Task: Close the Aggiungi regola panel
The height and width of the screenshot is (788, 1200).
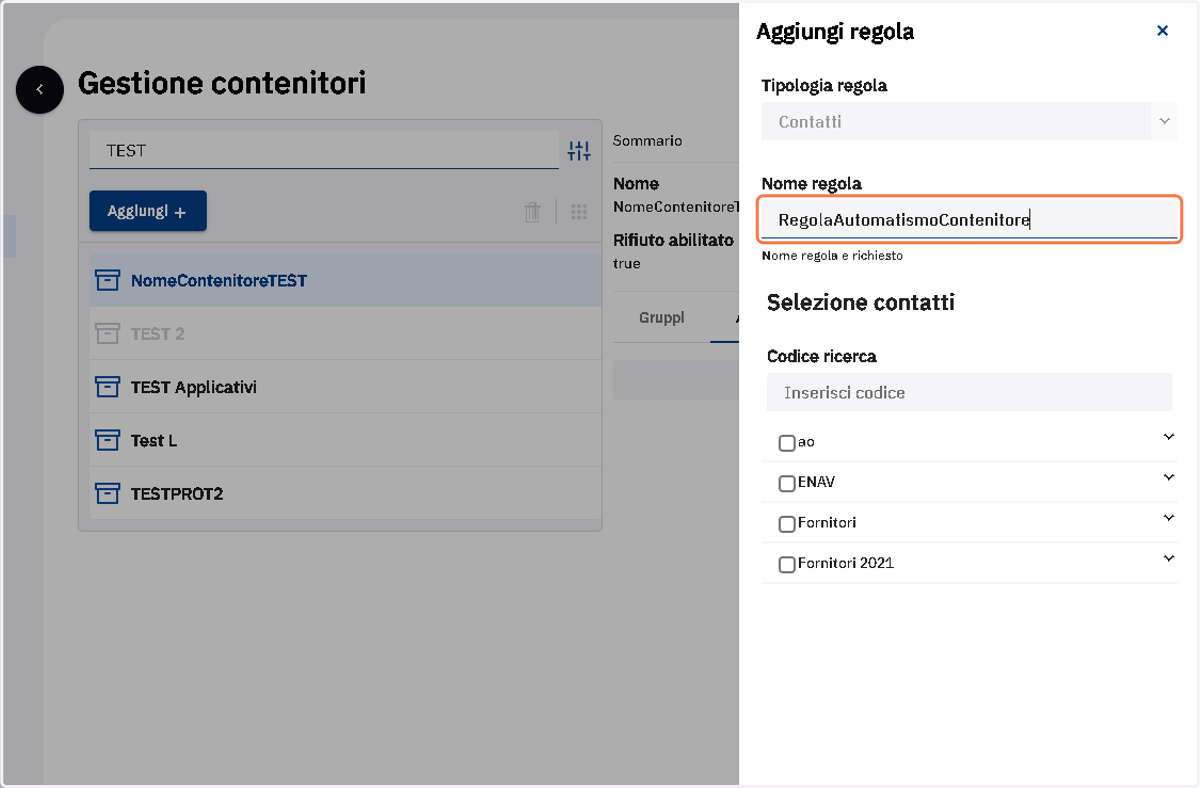Action: [x=1162, y=31]
